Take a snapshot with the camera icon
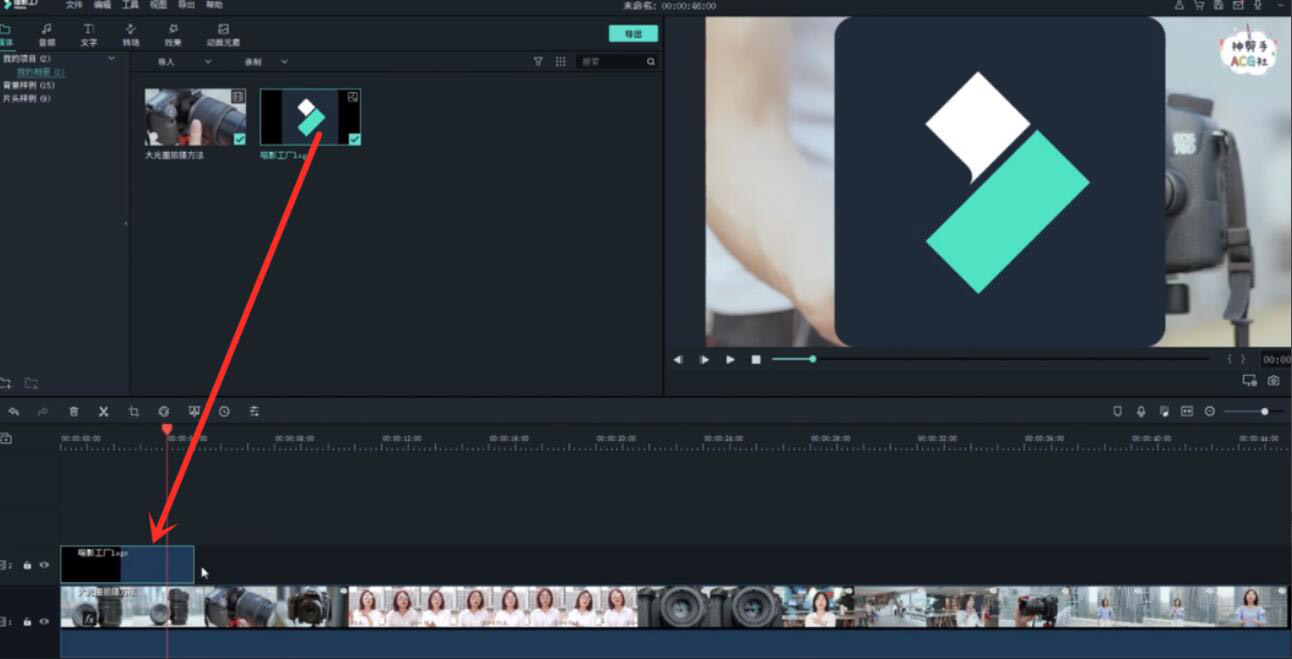The image size is (1292, 659). (x=1273, y=381)
